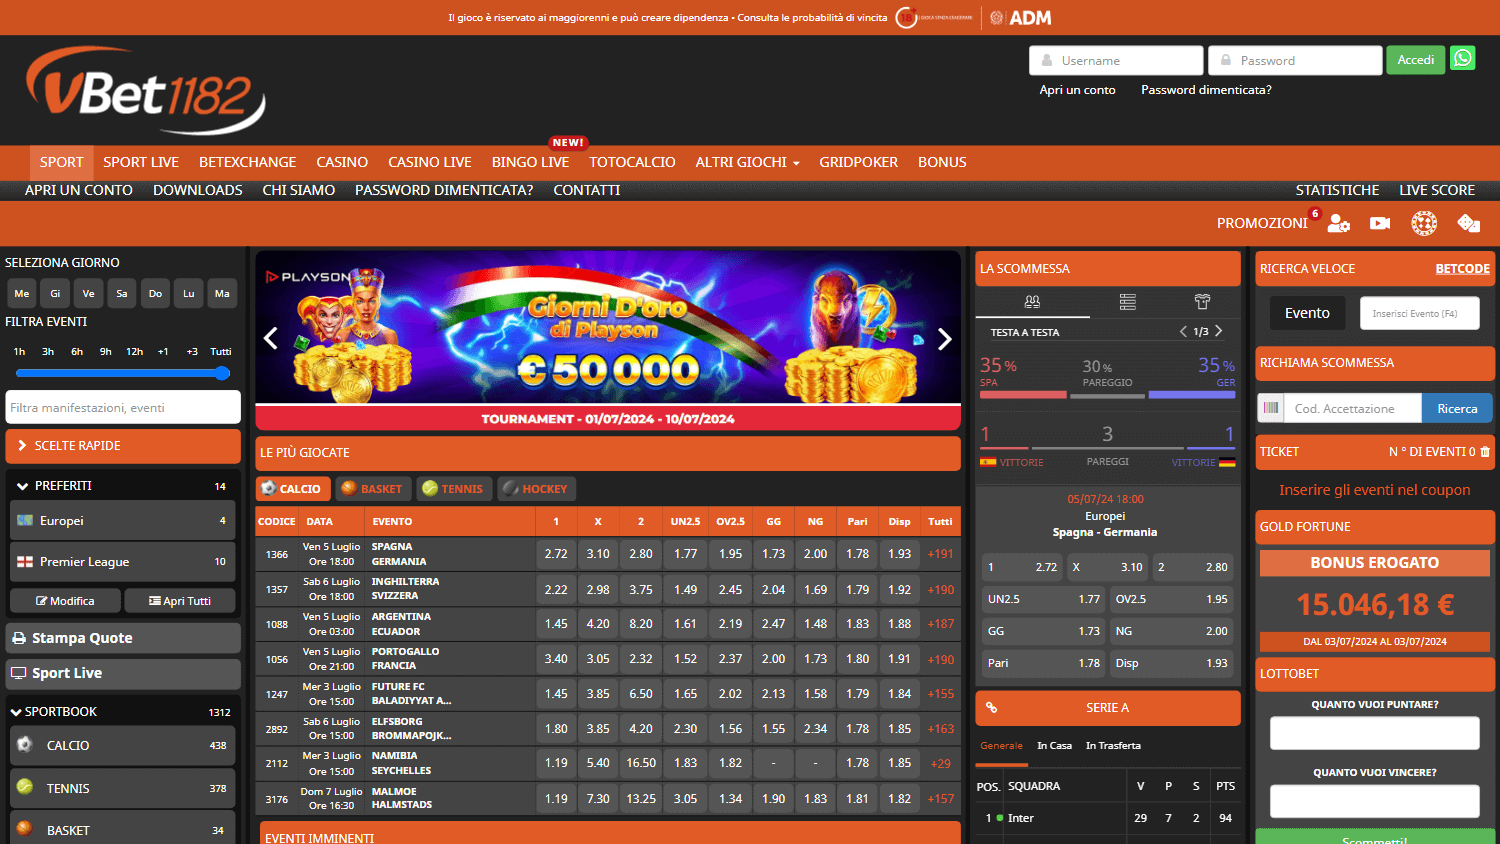
Task: Select Tennis tab in Le Più Giocate
Action: click(453, 489)
